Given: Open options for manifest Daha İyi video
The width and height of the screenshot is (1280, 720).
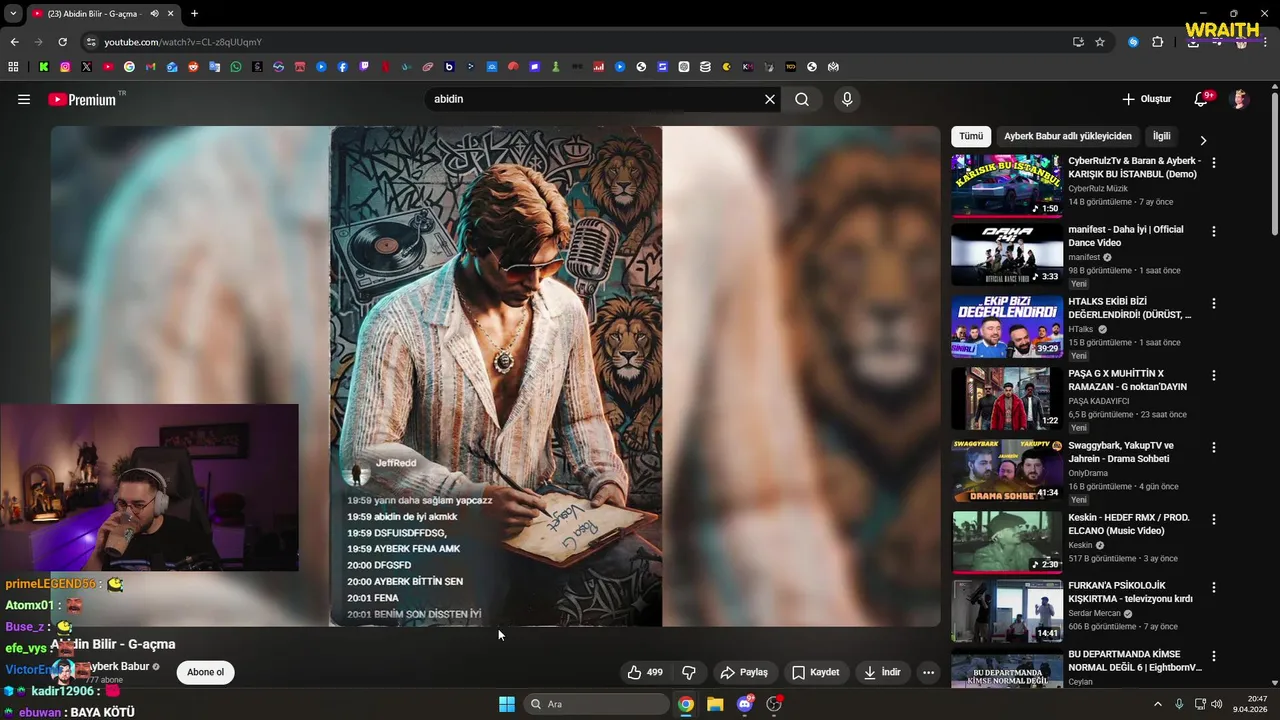Looking at the screenshot, I should [1214, 231].
